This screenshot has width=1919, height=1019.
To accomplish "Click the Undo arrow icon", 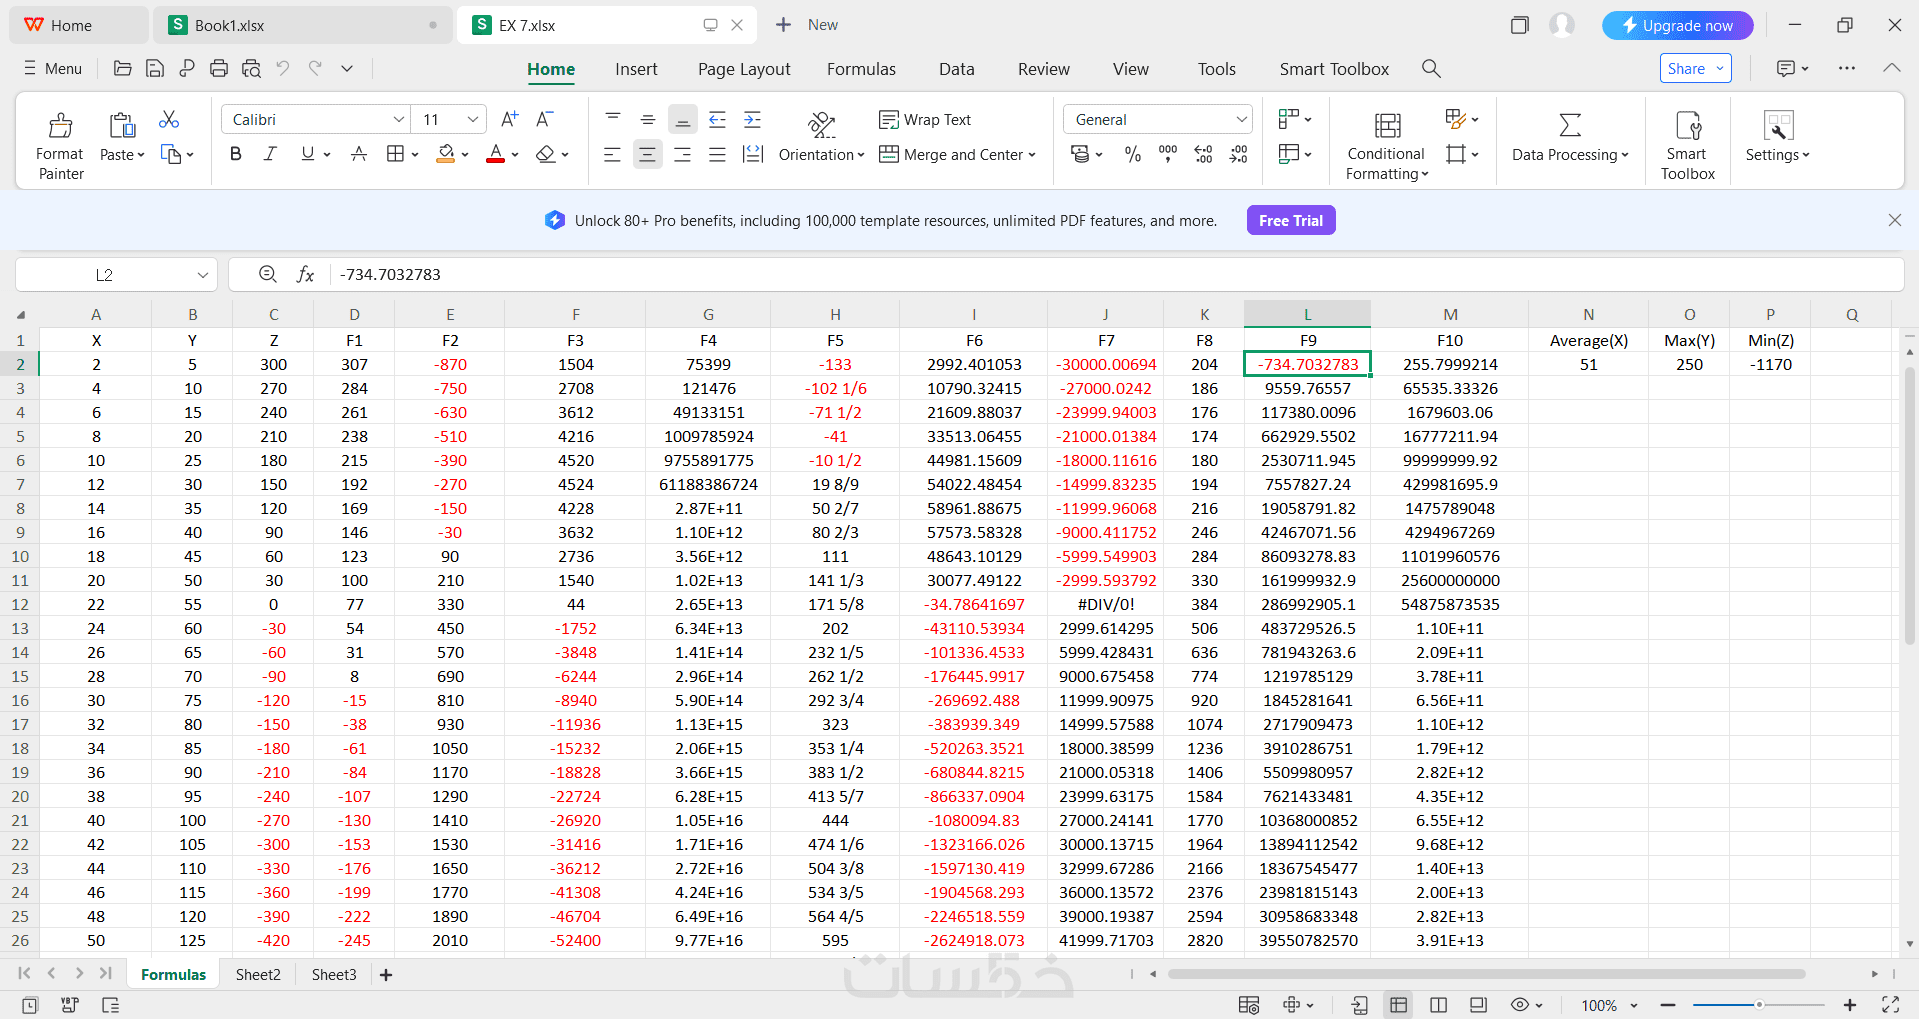I will pyautogui.click(x=283, y=68).
